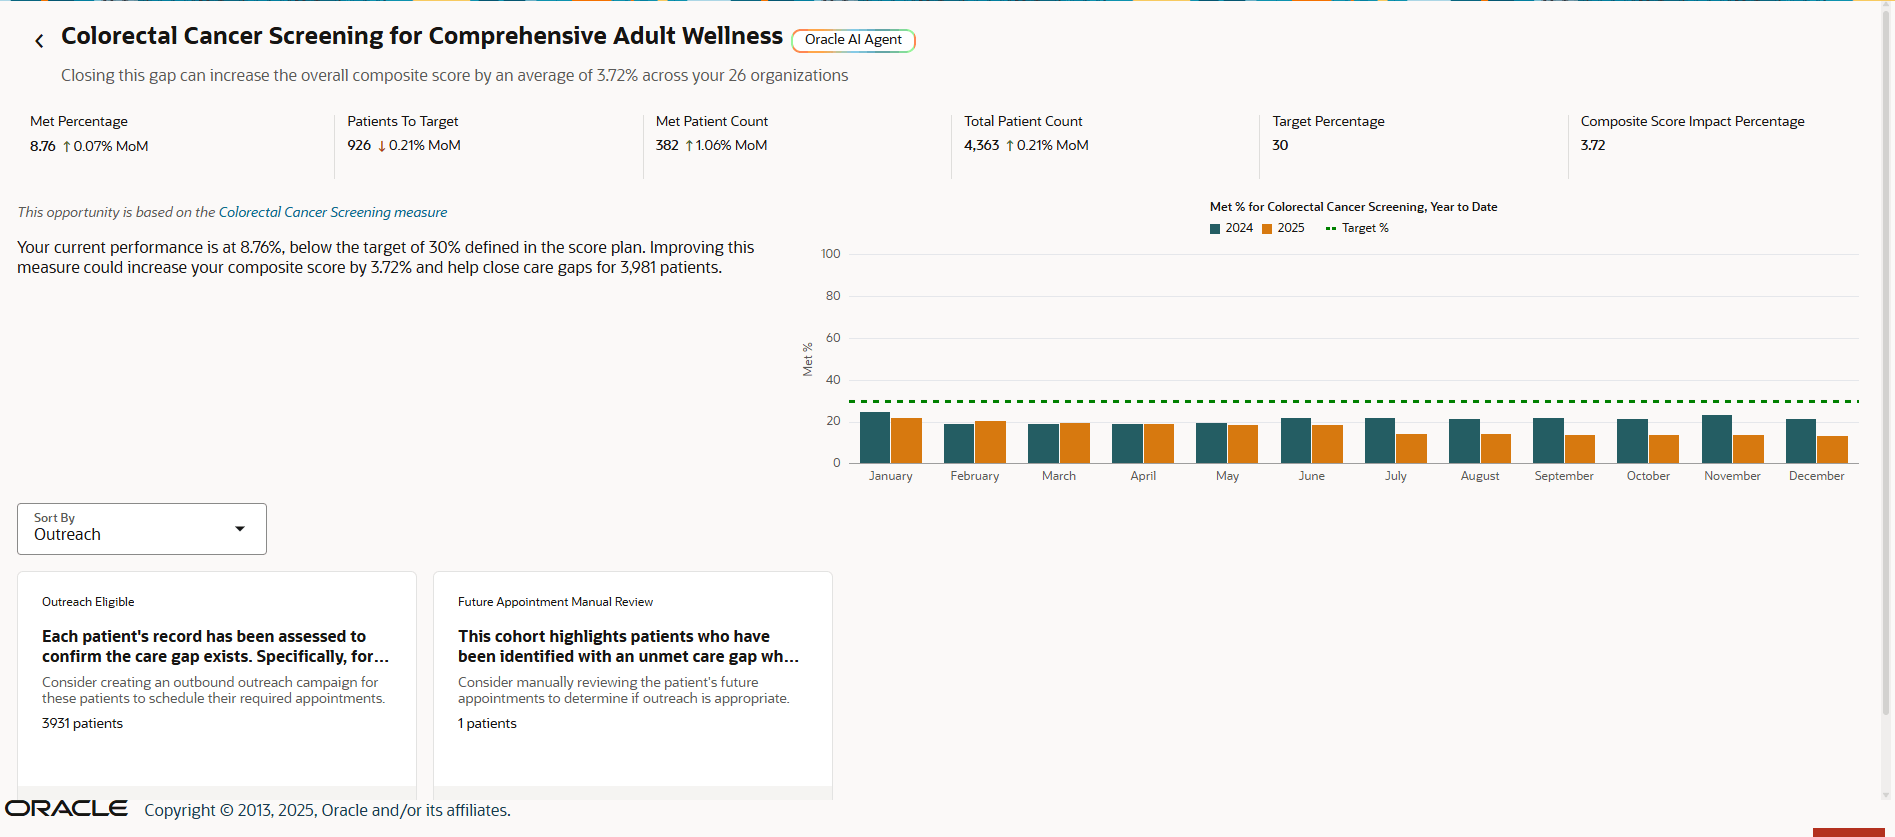Click the Oracle AI Agent button

(853, 40)
